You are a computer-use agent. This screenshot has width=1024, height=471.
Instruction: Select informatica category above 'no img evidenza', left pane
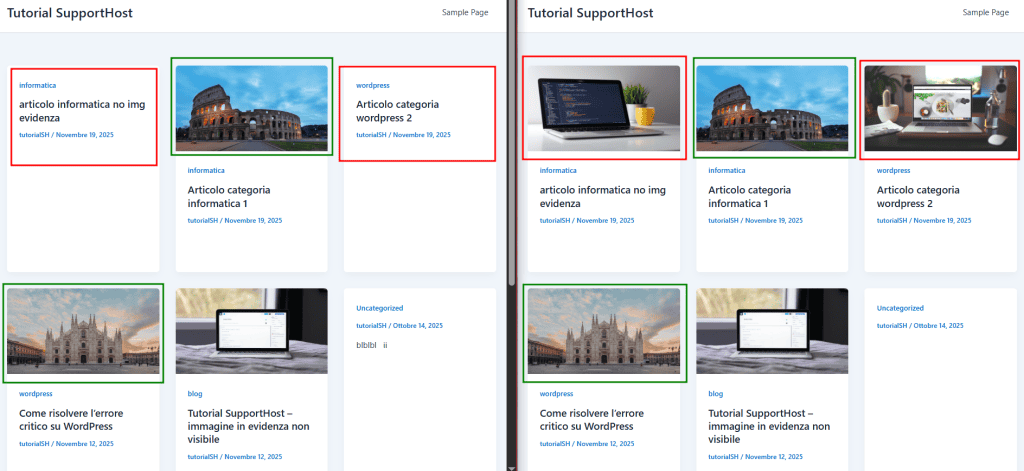(38, 85)
